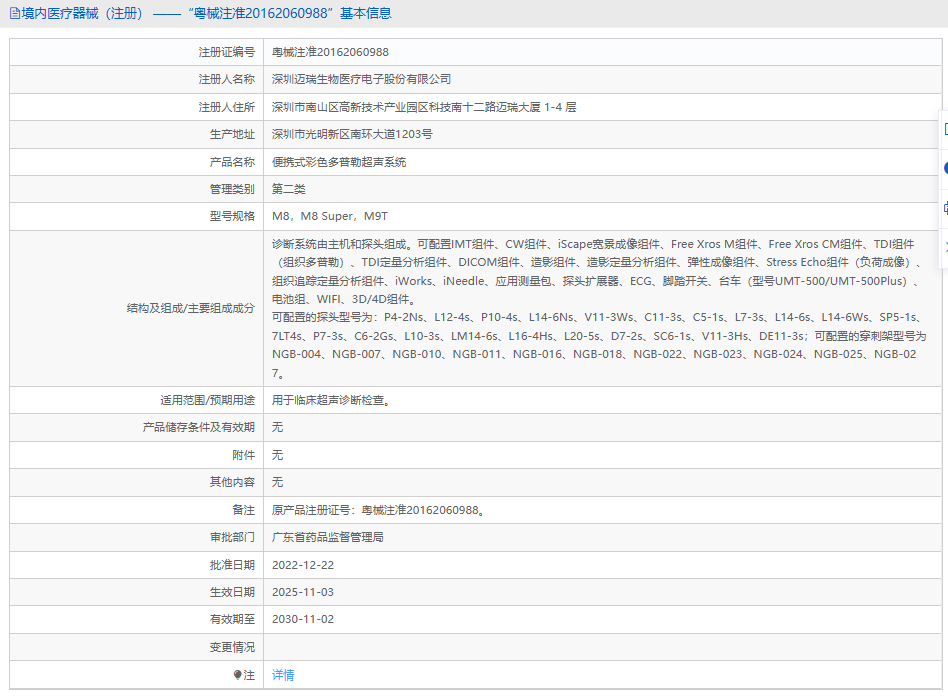The width and height of the screenshot is (948, 696).
Task: Click the document icon beside the page title
Action: click(x=15, y=14)
